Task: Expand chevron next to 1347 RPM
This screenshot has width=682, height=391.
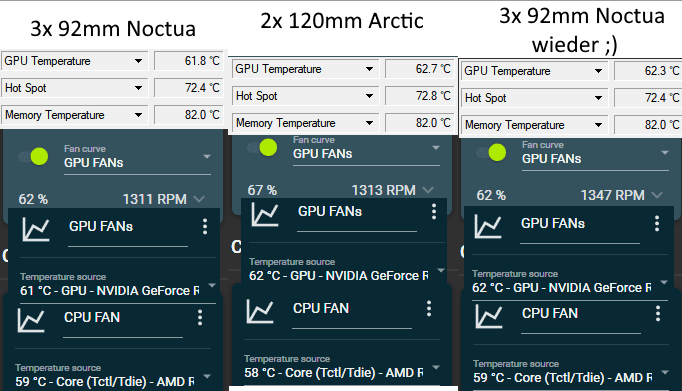Action: [657, 195]
